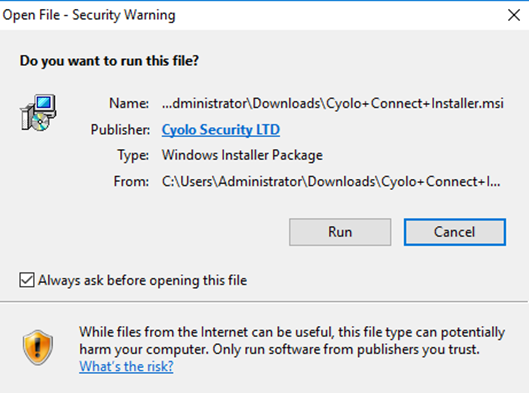Uncheck the Always ask before opening checkbox
Screen dimensions: 529x393
point(27,280)
